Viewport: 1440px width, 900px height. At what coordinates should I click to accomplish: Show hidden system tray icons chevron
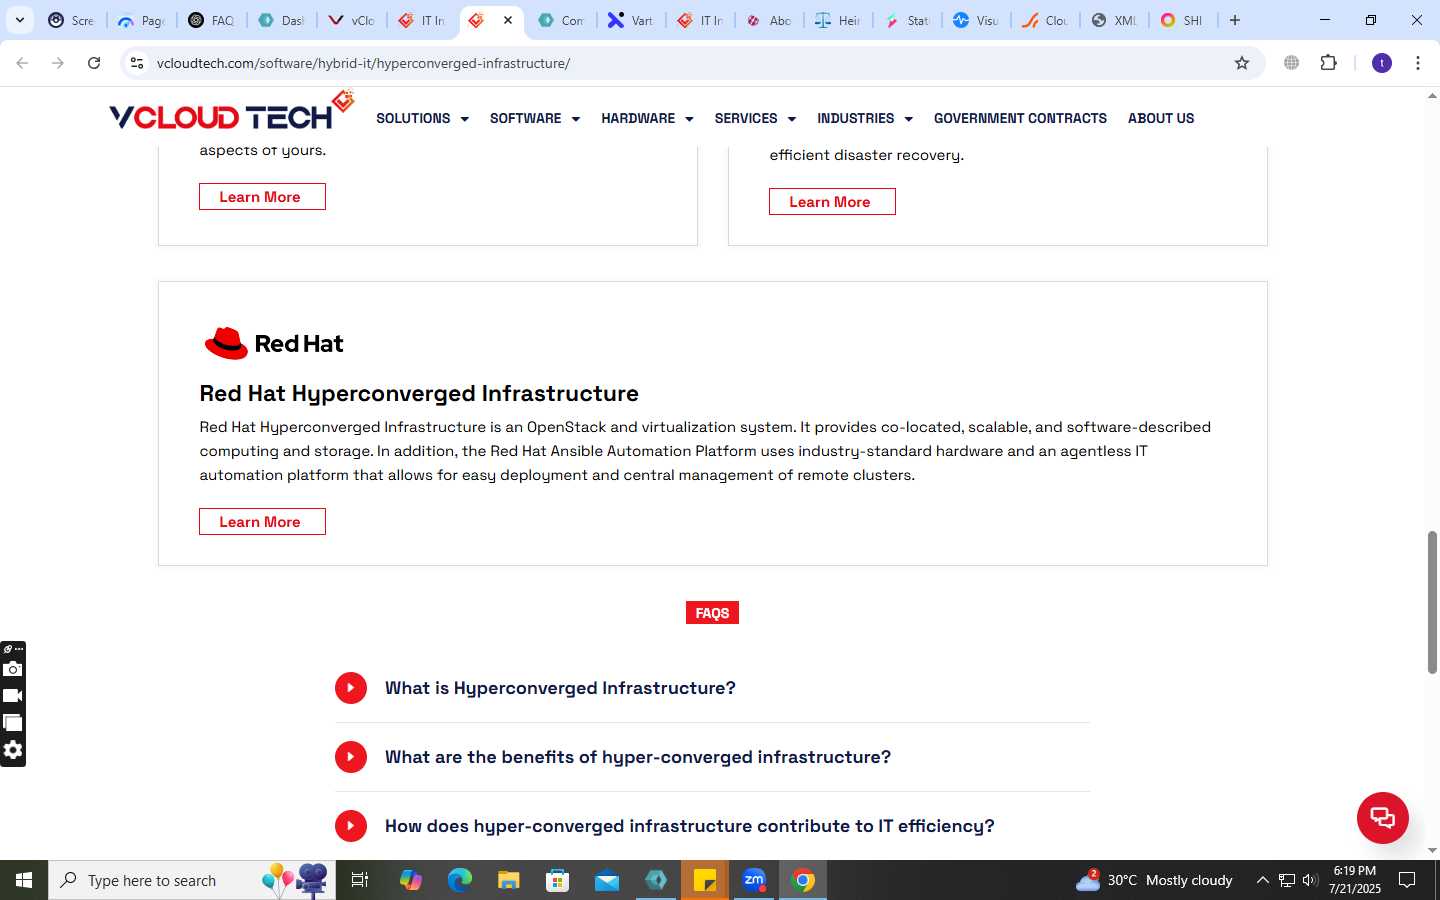tap(1262, 880)
